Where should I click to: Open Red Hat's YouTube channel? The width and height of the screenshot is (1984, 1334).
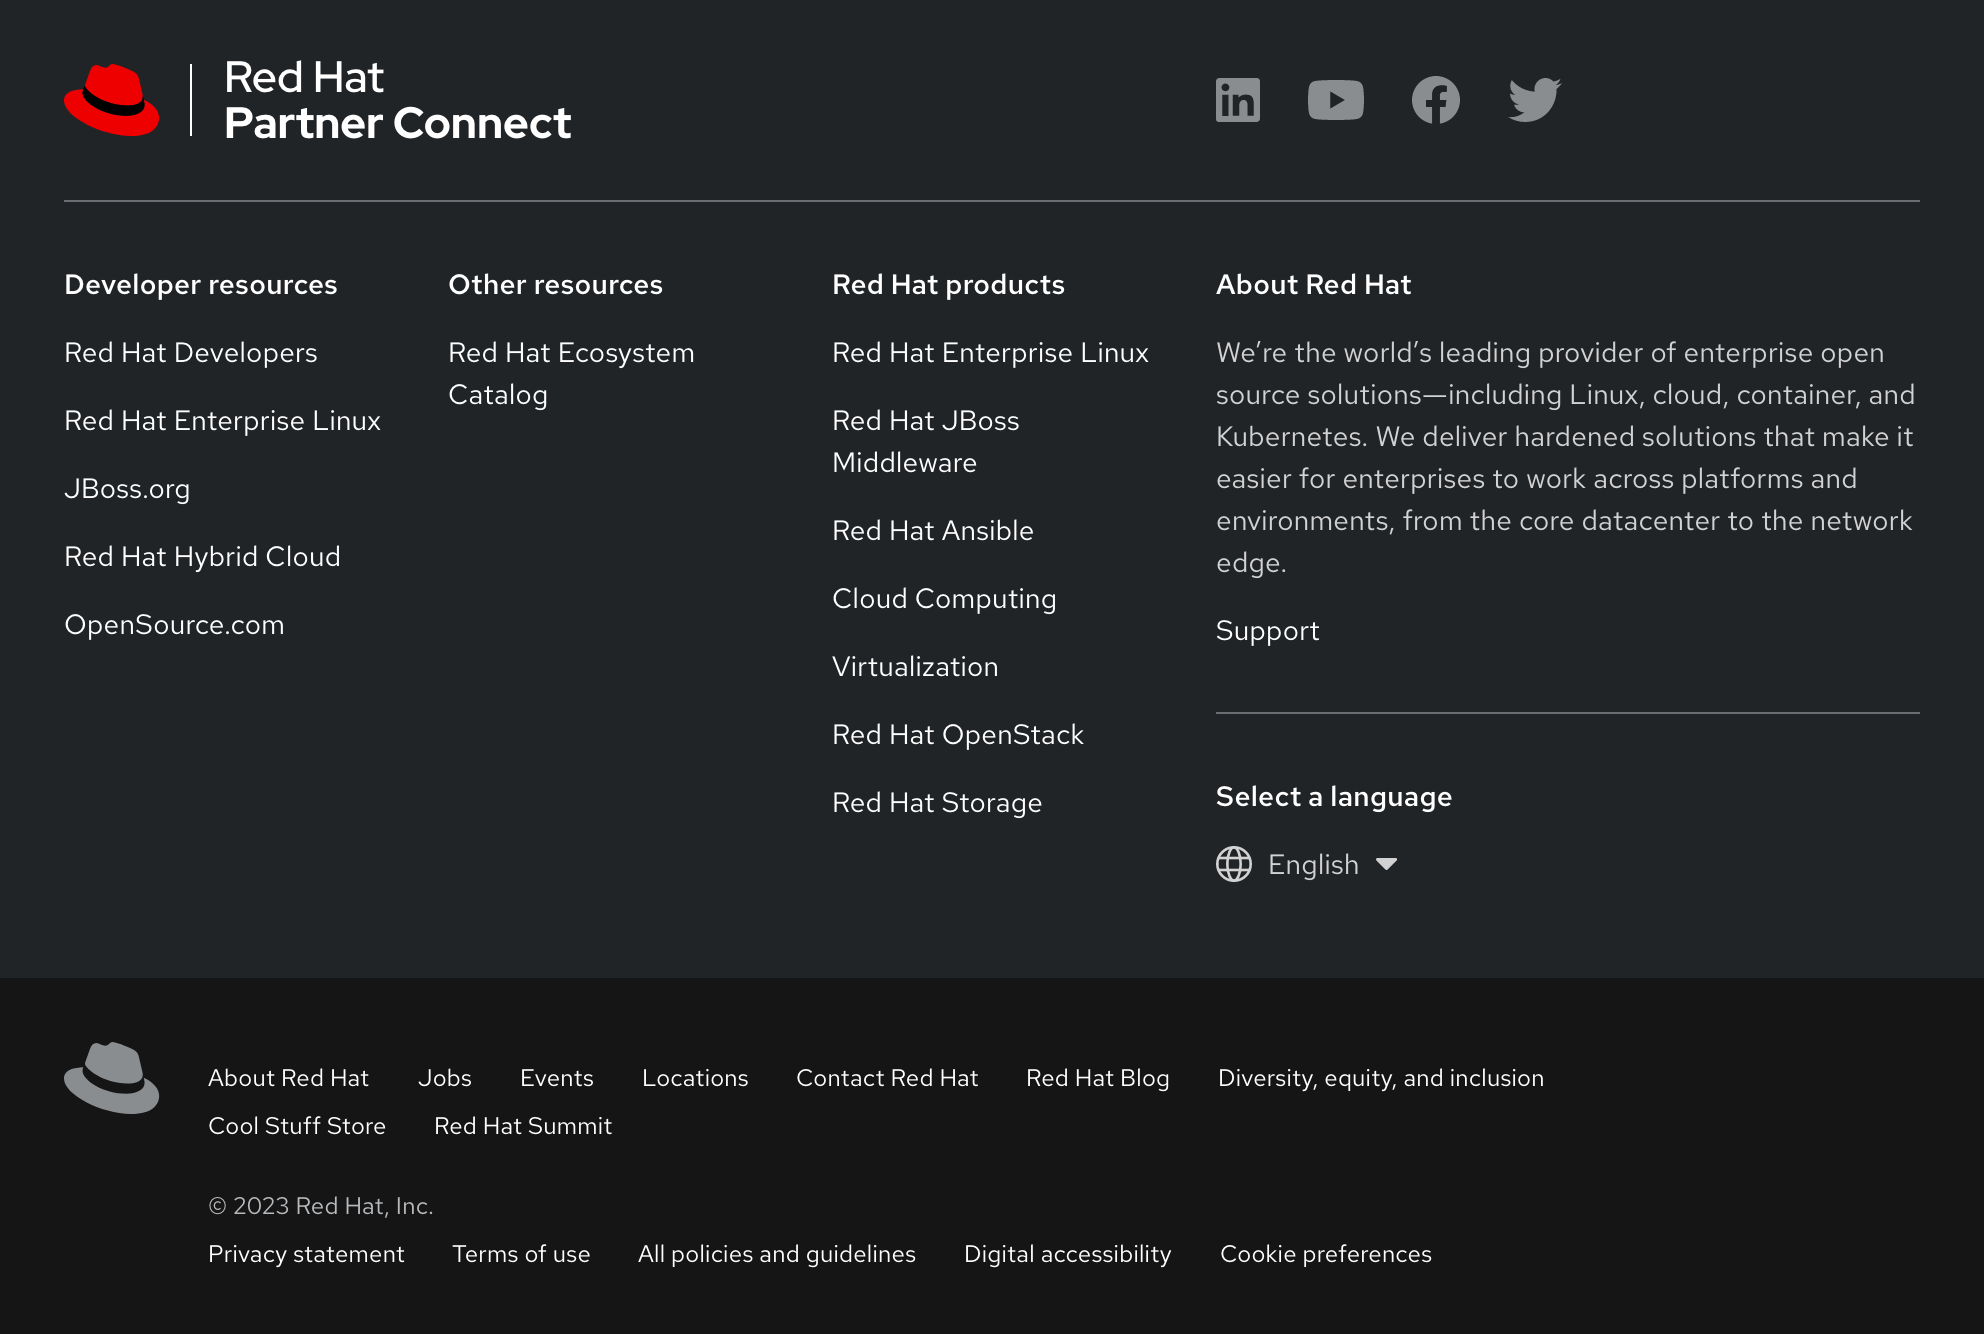coord(1336,99)
